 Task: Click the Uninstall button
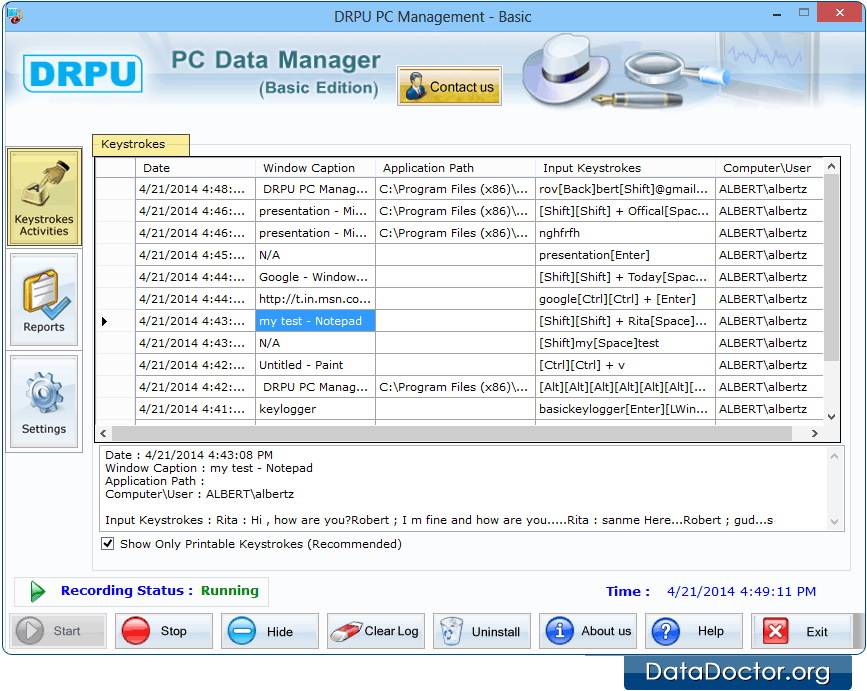pyautogui.click(x=482, y=631)
